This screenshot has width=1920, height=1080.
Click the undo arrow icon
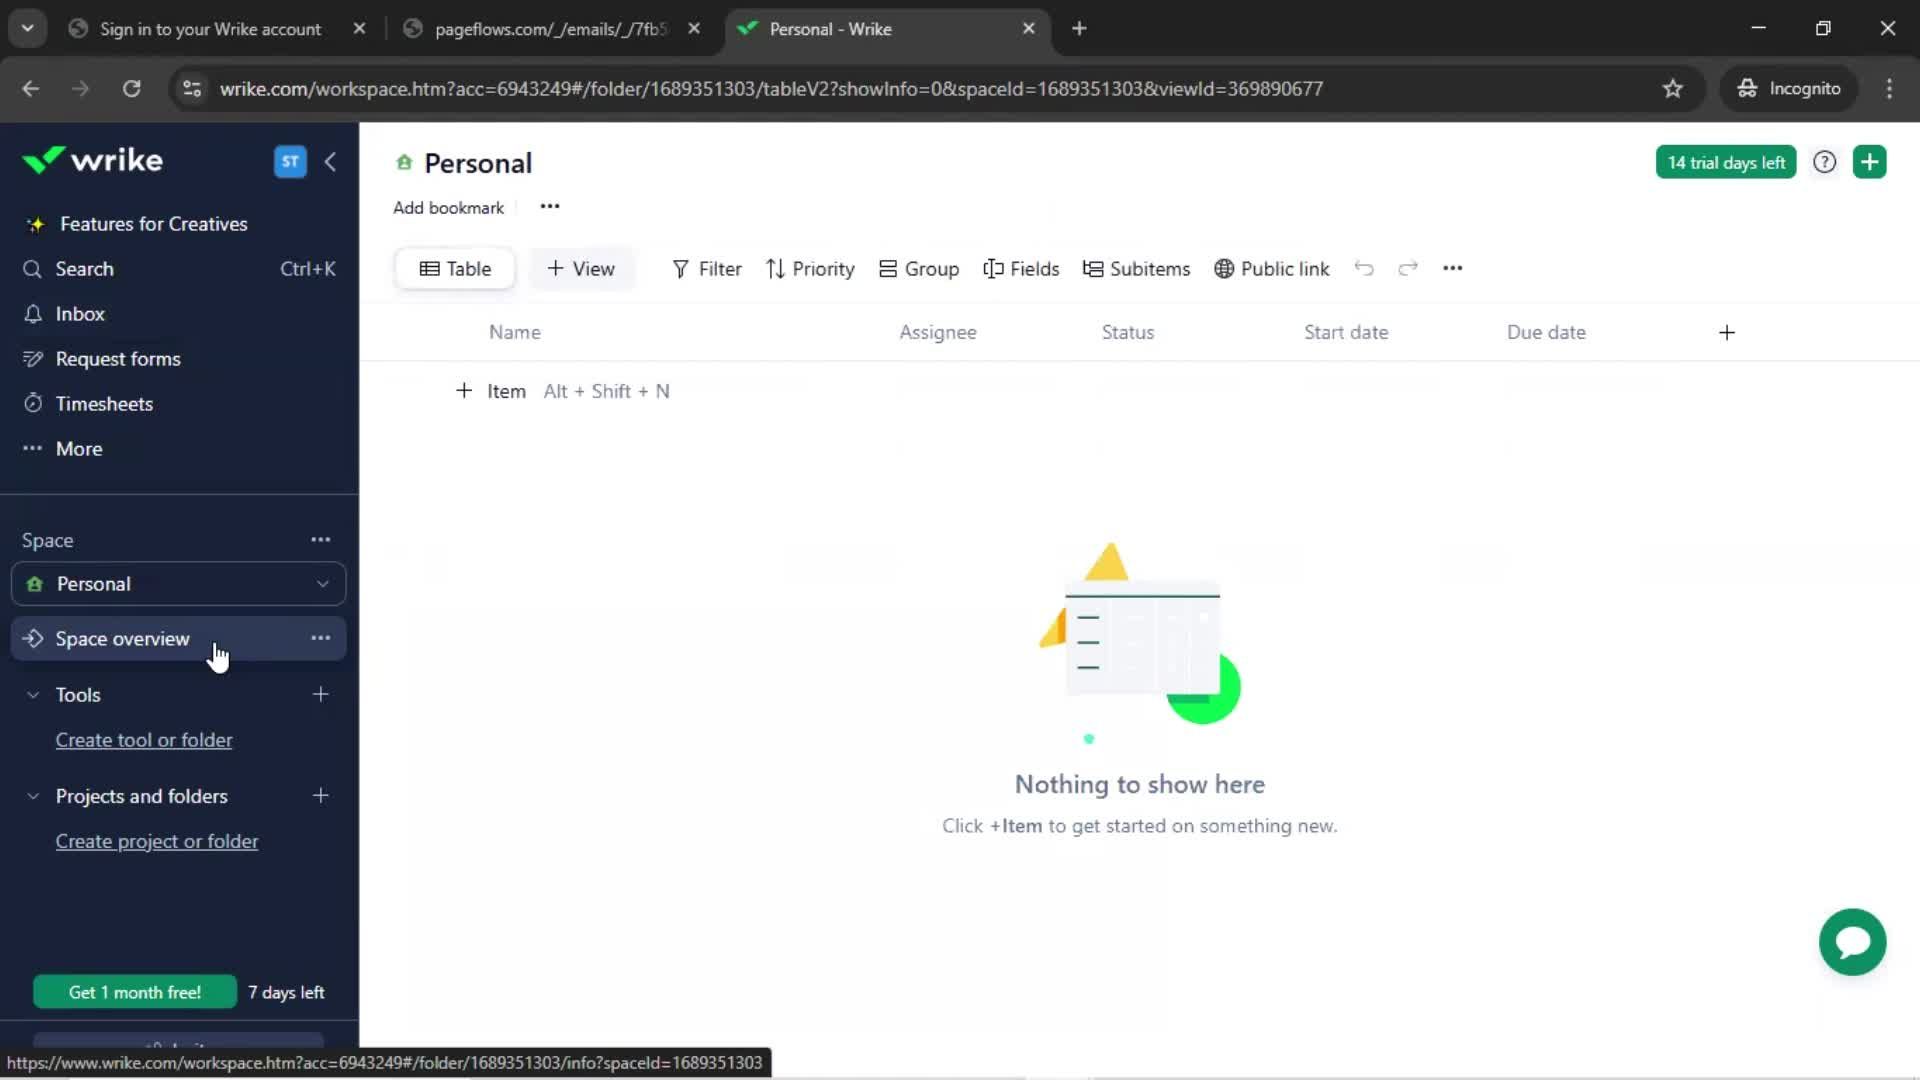coord(1364,268)
